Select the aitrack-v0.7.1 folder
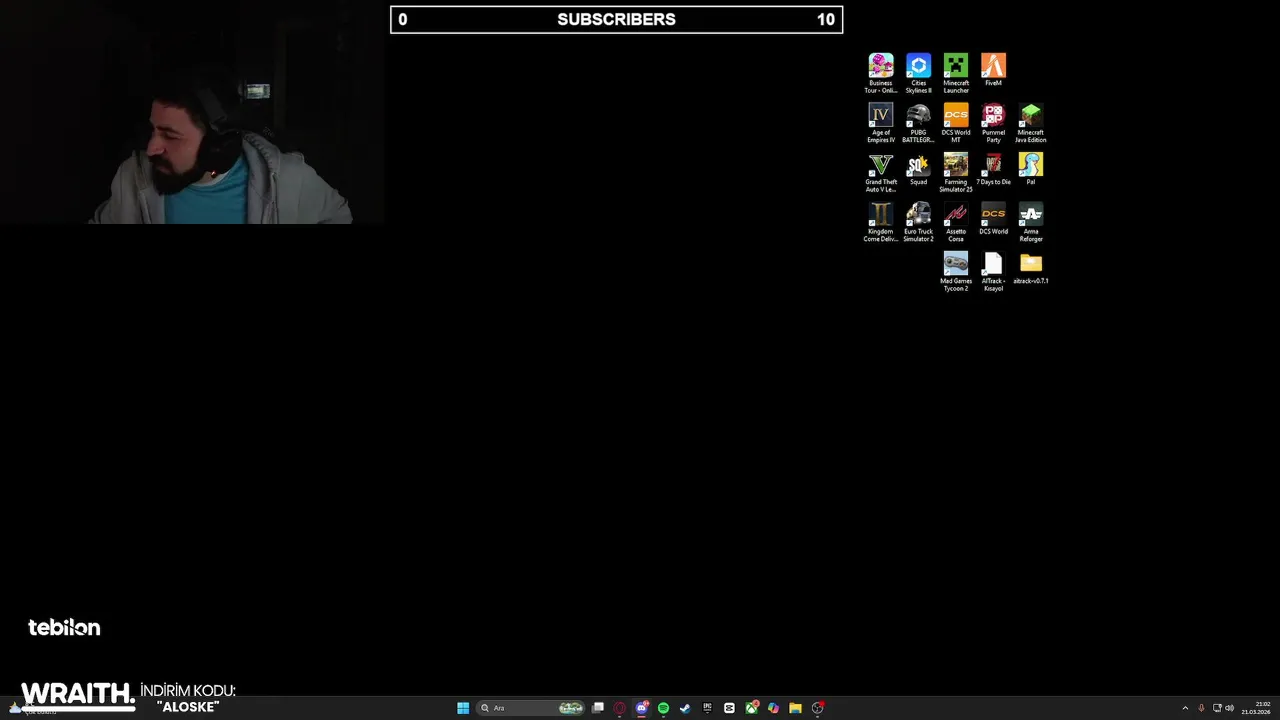 tap(1031, 268)
